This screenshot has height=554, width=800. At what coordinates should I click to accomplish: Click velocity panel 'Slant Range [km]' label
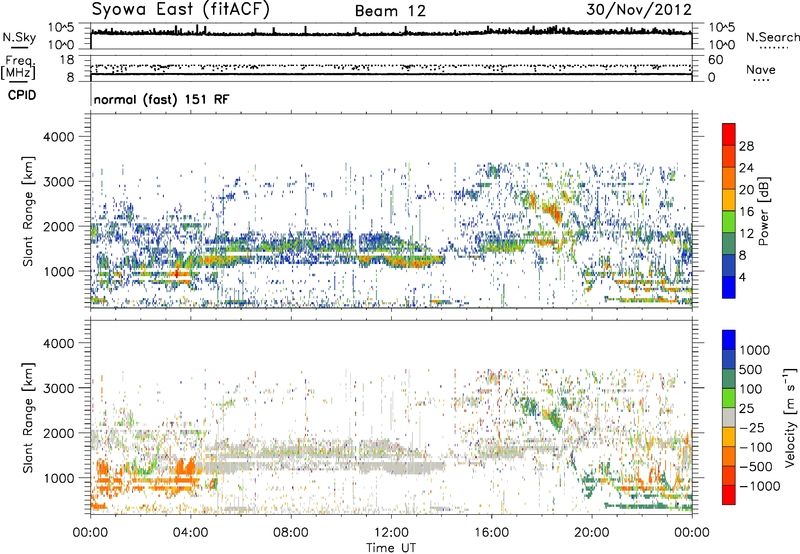tap(28, 417)
